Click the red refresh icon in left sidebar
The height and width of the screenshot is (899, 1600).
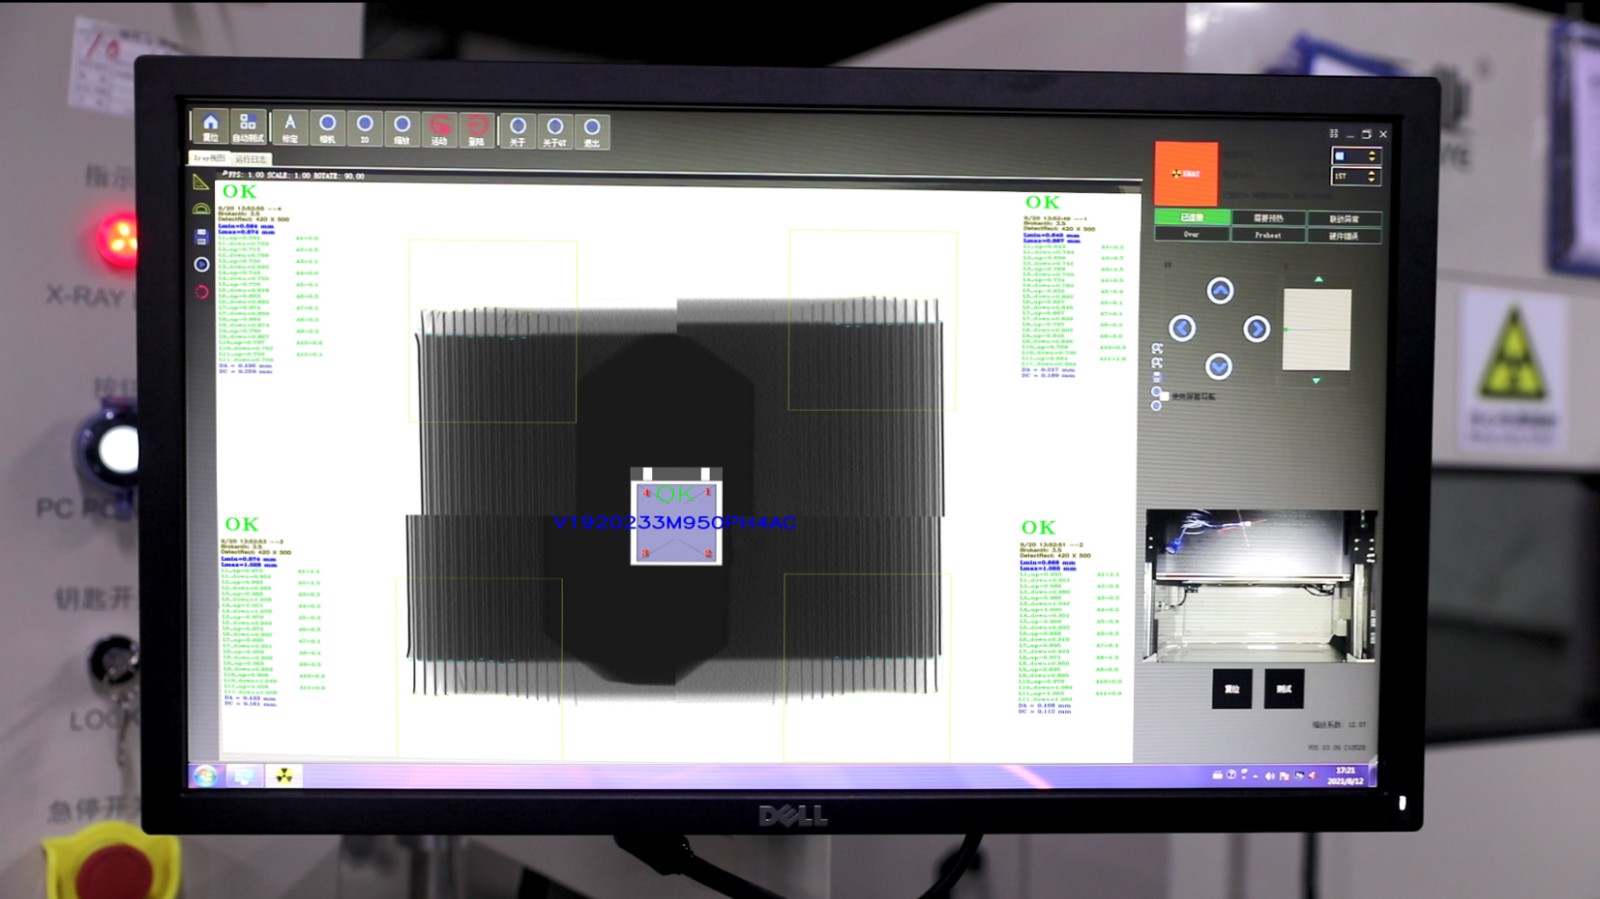point(201,292)
